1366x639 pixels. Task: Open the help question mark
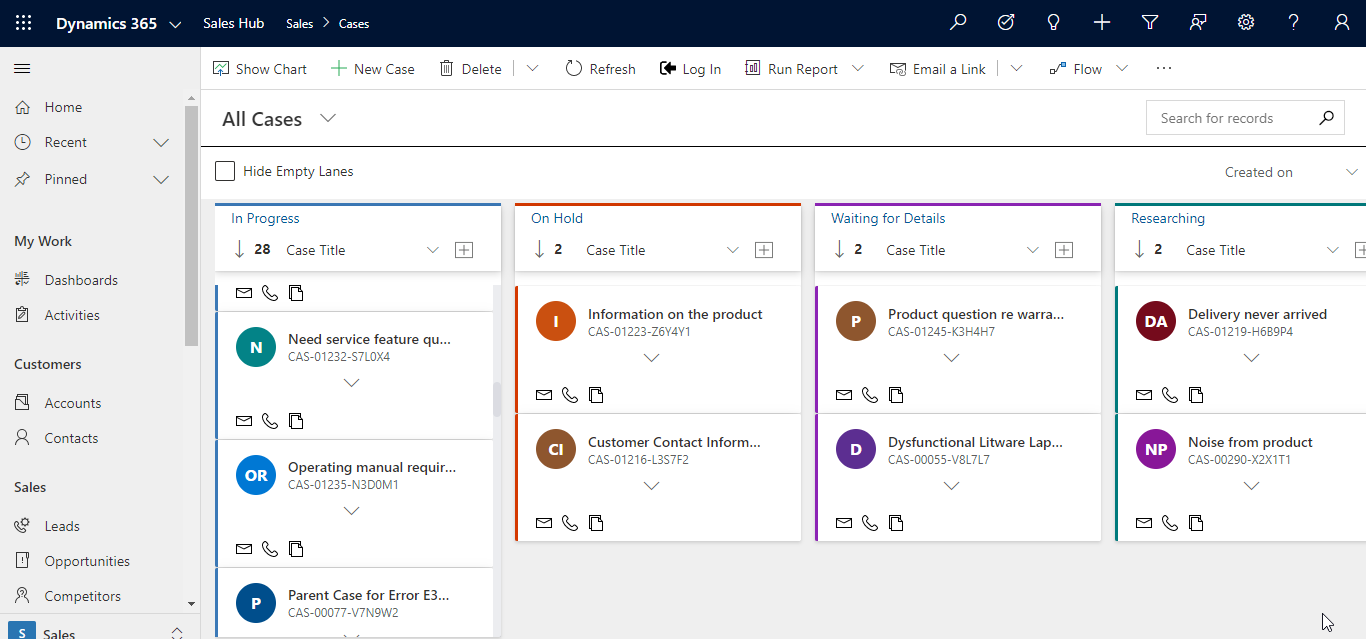click(1294, 23)
